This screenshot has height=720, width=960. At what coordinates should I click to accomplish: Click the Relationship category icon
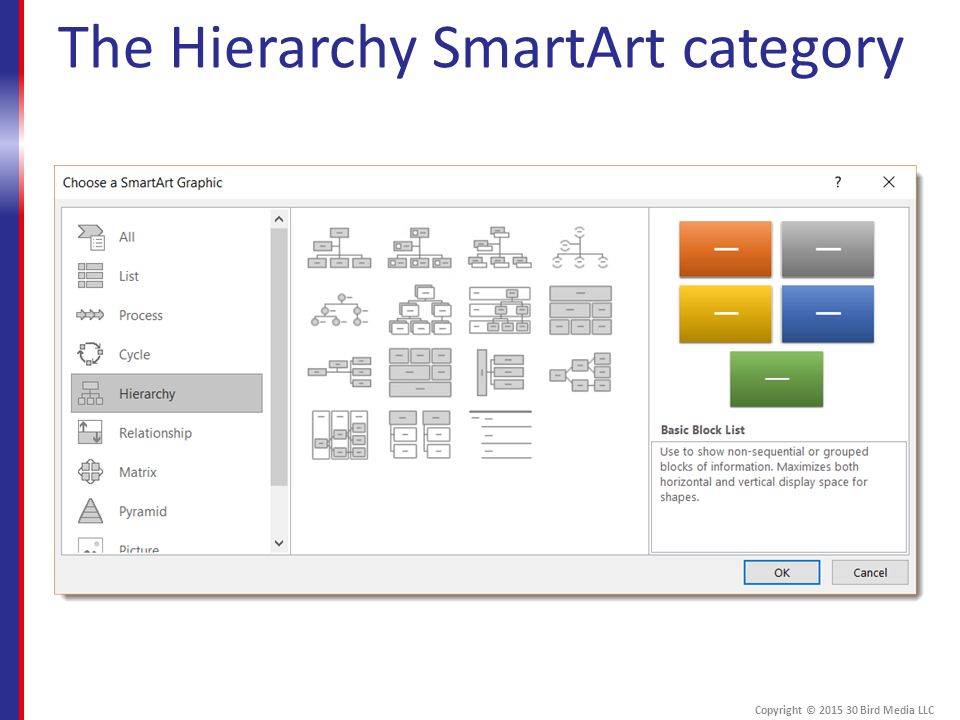click(x=90, y=432)
